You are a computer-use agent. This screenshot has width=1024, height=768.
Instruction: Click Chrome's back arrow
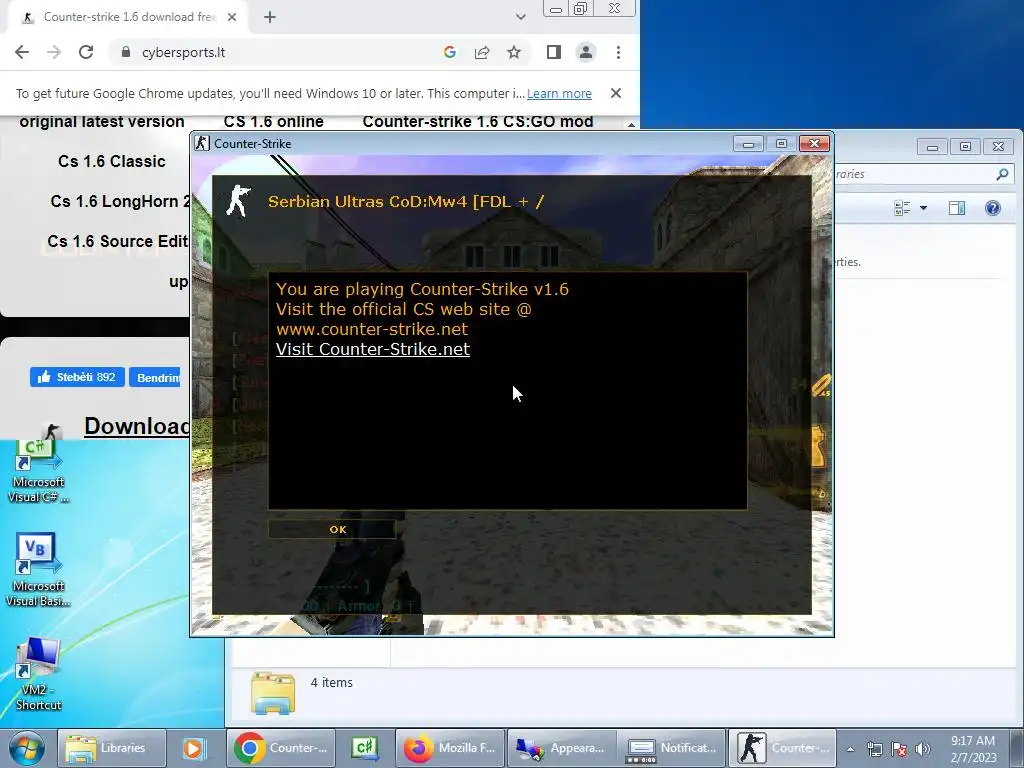pos(22,52)
